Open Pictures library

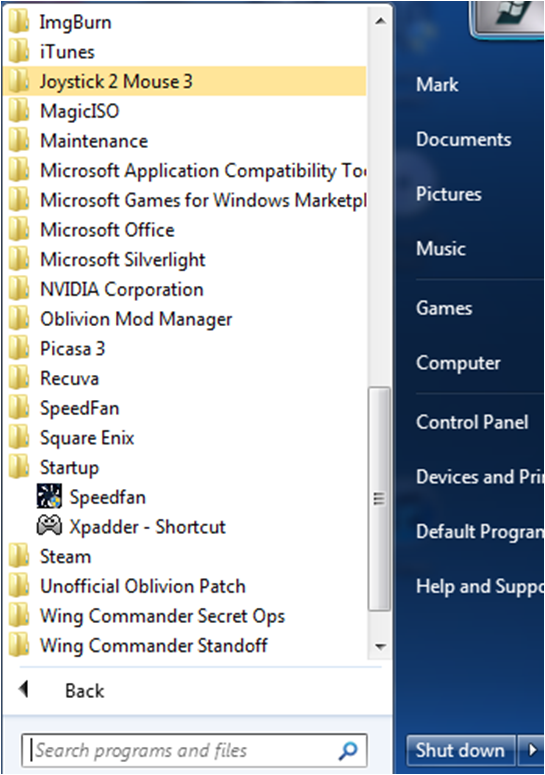tap(449, 193)
